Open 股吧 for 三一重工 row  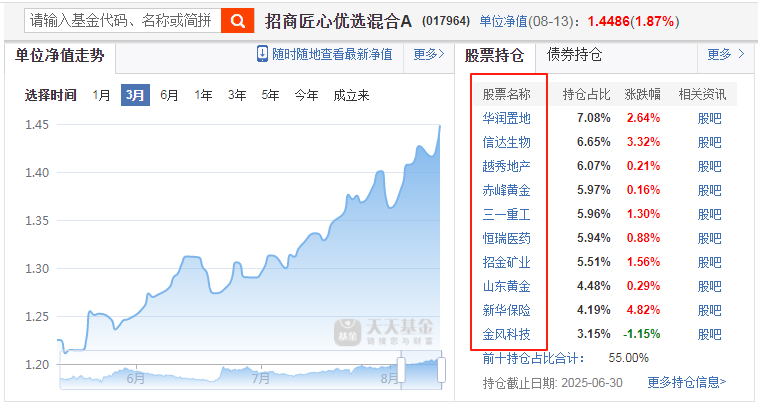(709, 214)
